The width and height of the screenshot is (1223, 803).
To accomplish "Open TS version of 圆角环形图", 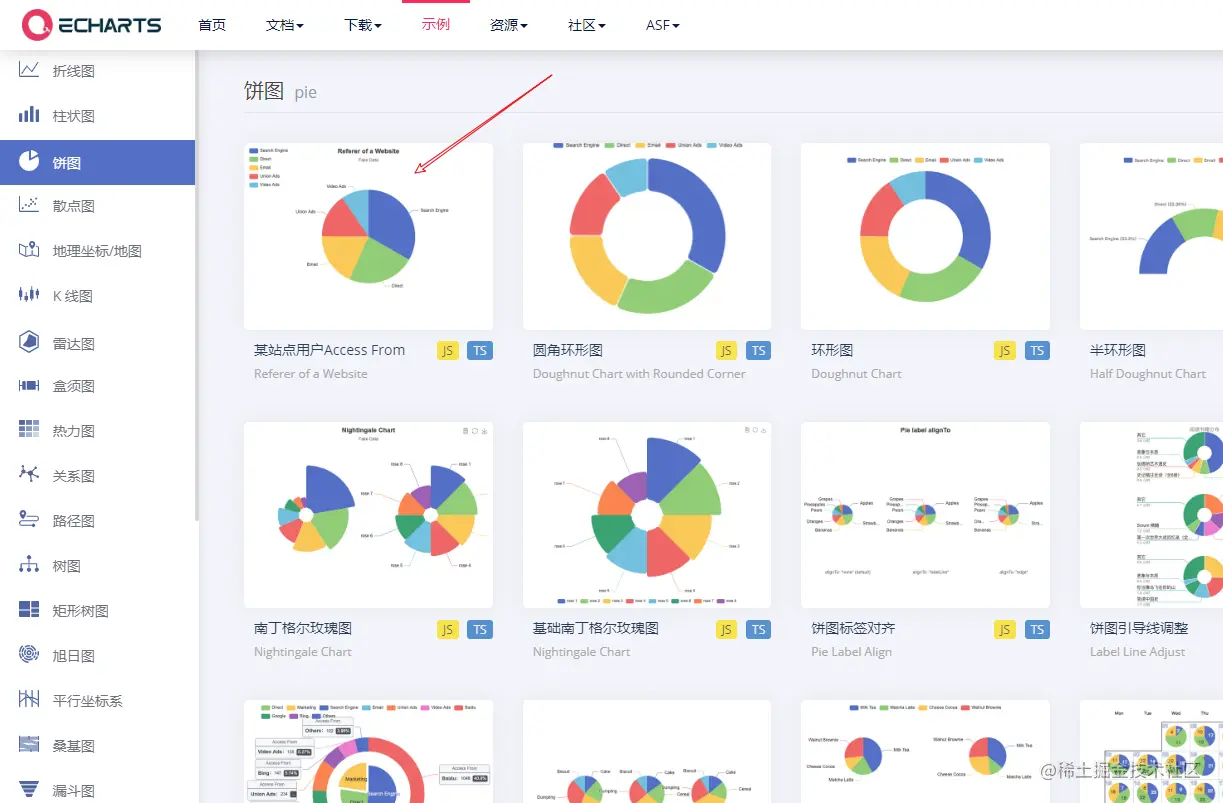I will pos(759,350).
